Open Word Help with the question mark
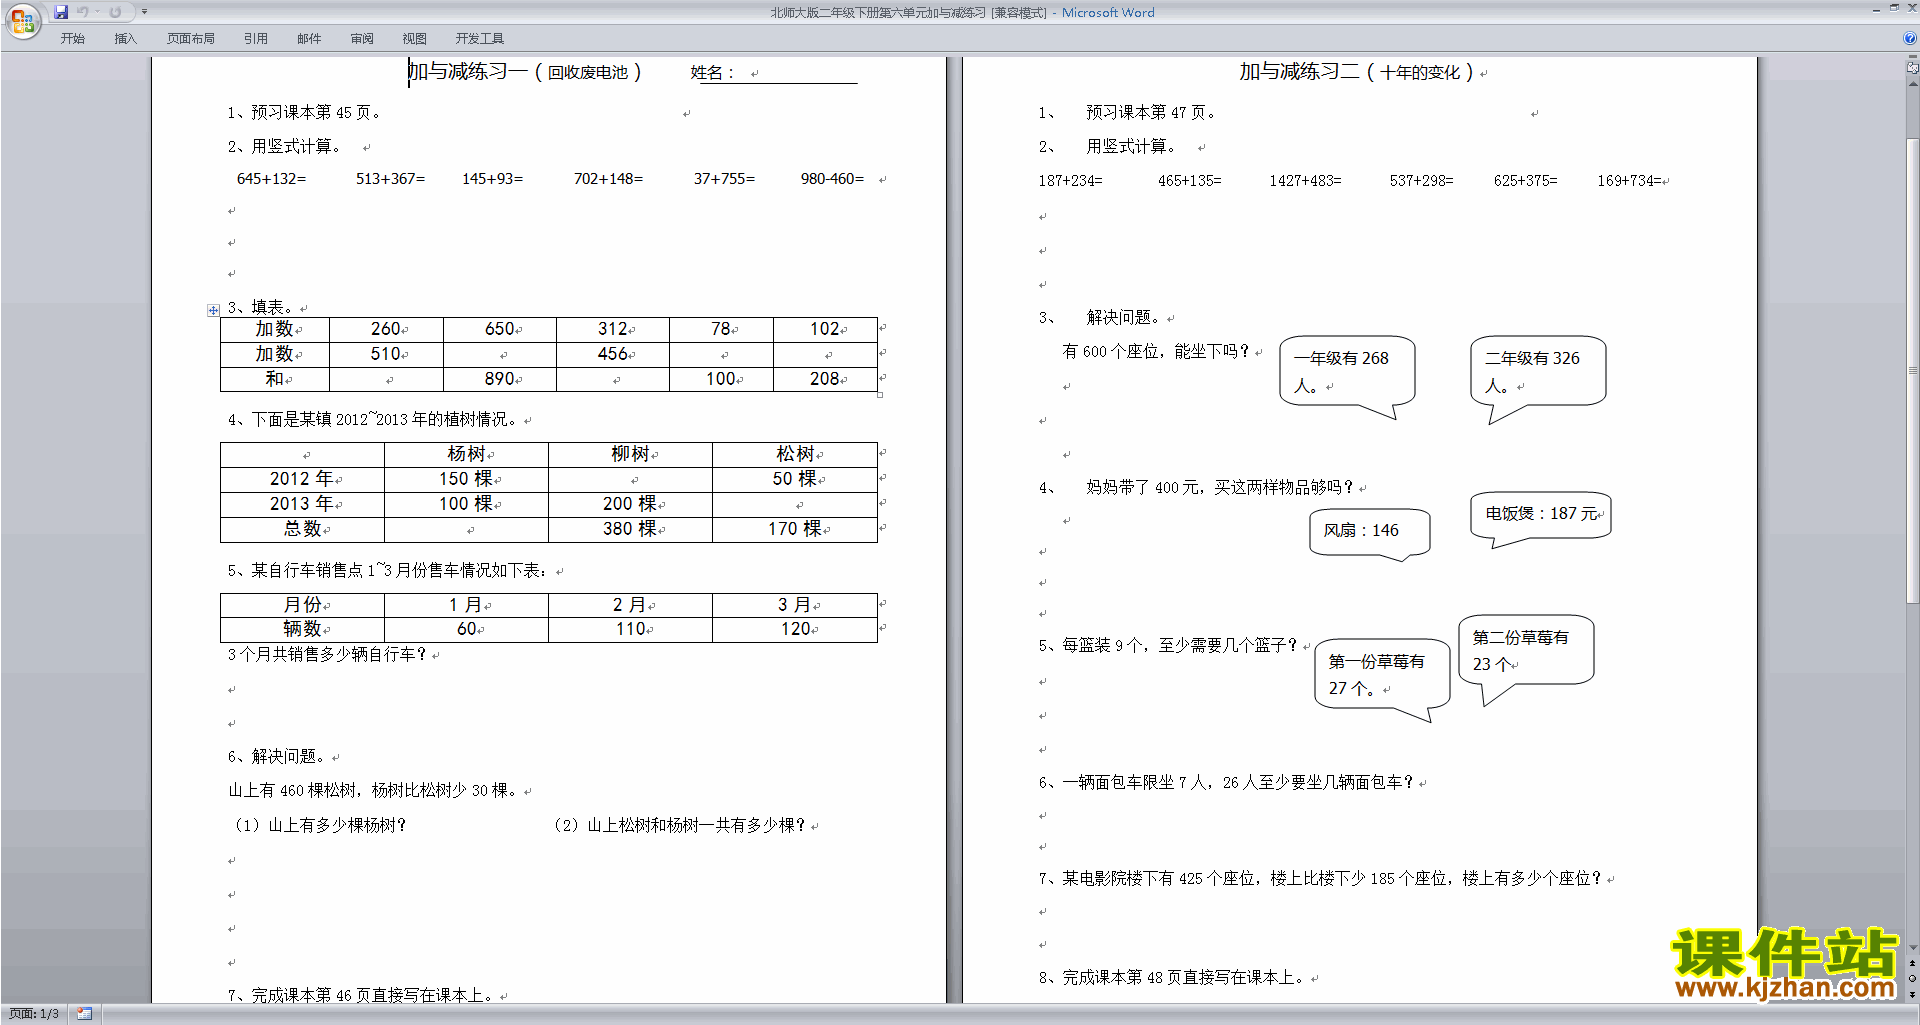1920x1025 pixels. point(1910,38)
